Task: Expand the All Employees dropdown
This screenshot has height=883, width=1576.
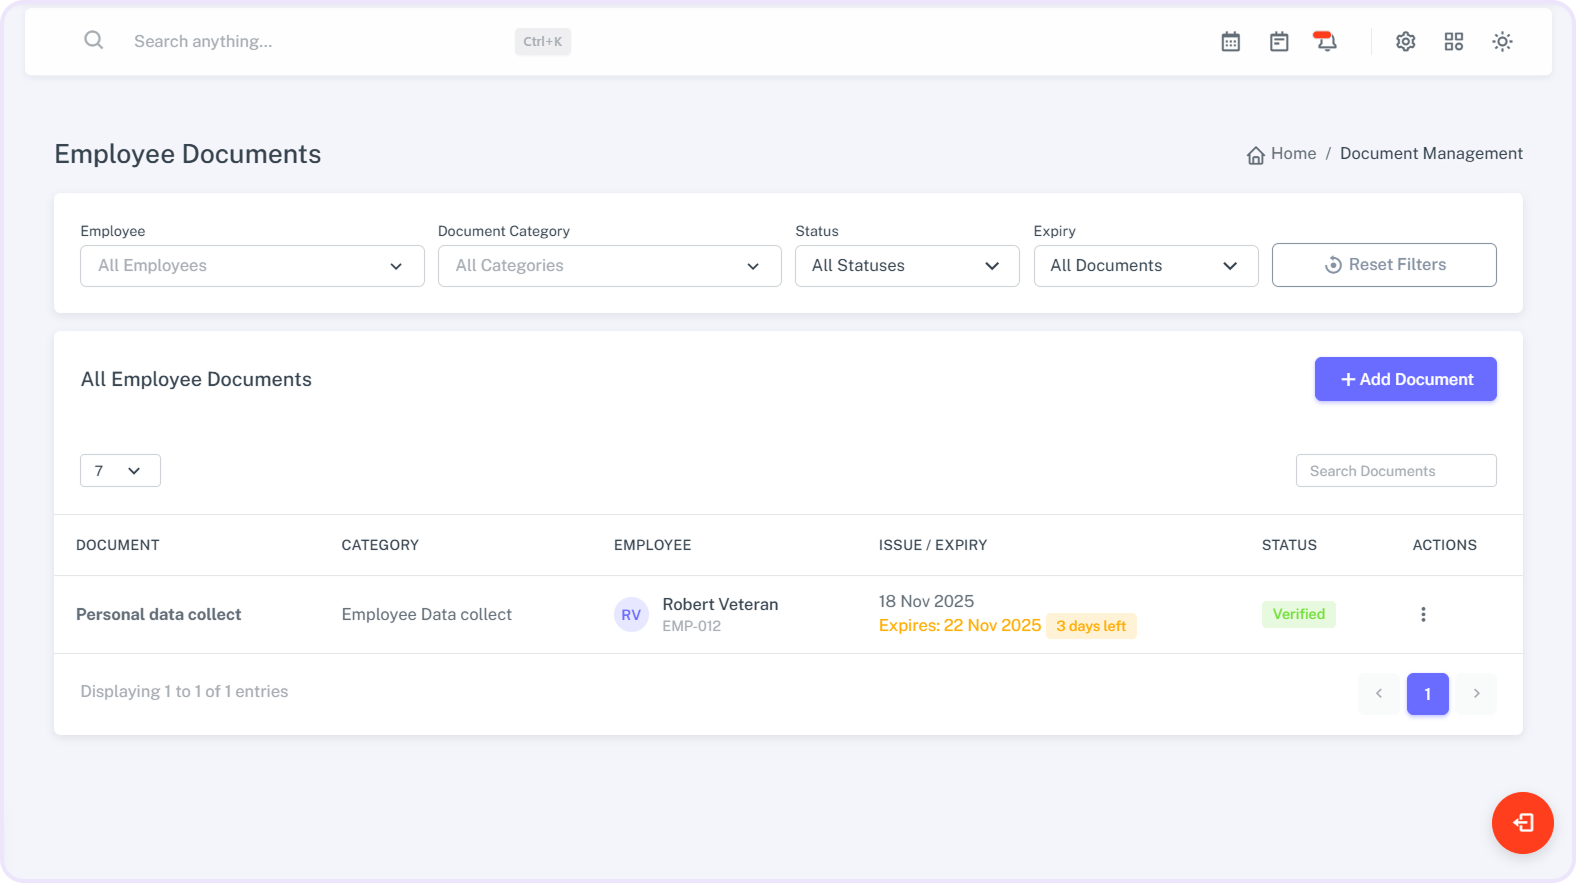Action: point(252,266)
